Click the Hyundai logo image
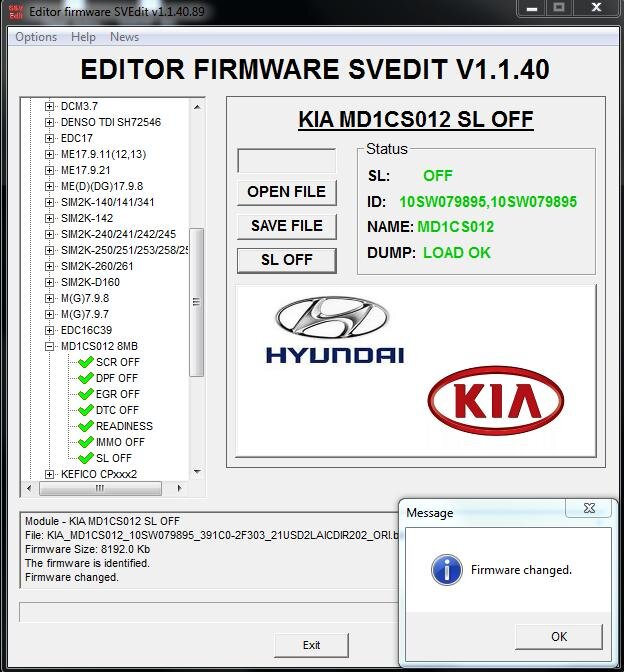The image size is (624, 672). coord(335,330)
